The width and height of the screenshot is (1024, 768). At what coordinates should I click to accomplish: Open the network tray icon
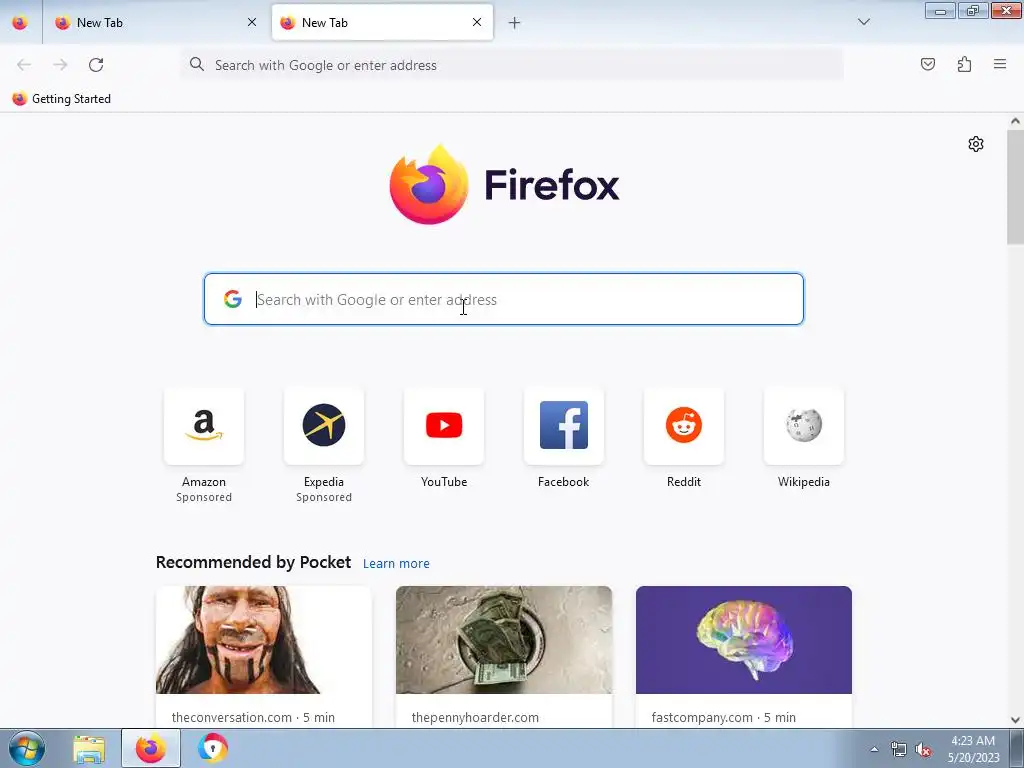tap(899, 750)
